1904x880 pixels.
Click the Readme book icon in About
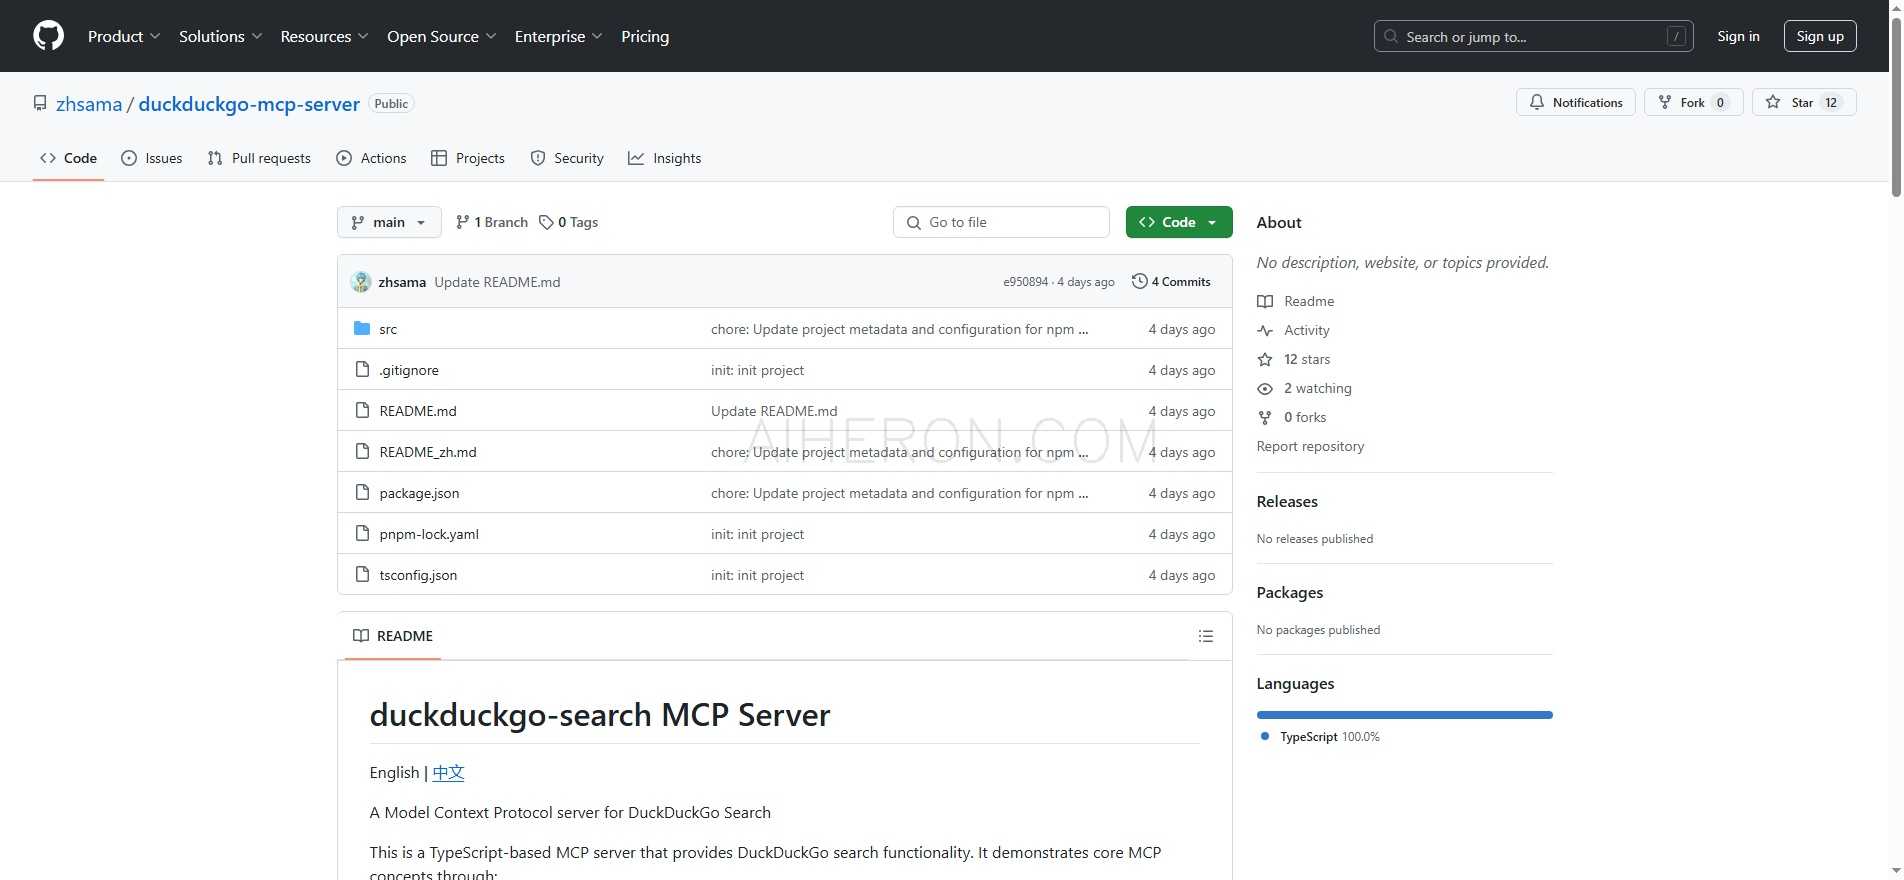point(1265,301)
